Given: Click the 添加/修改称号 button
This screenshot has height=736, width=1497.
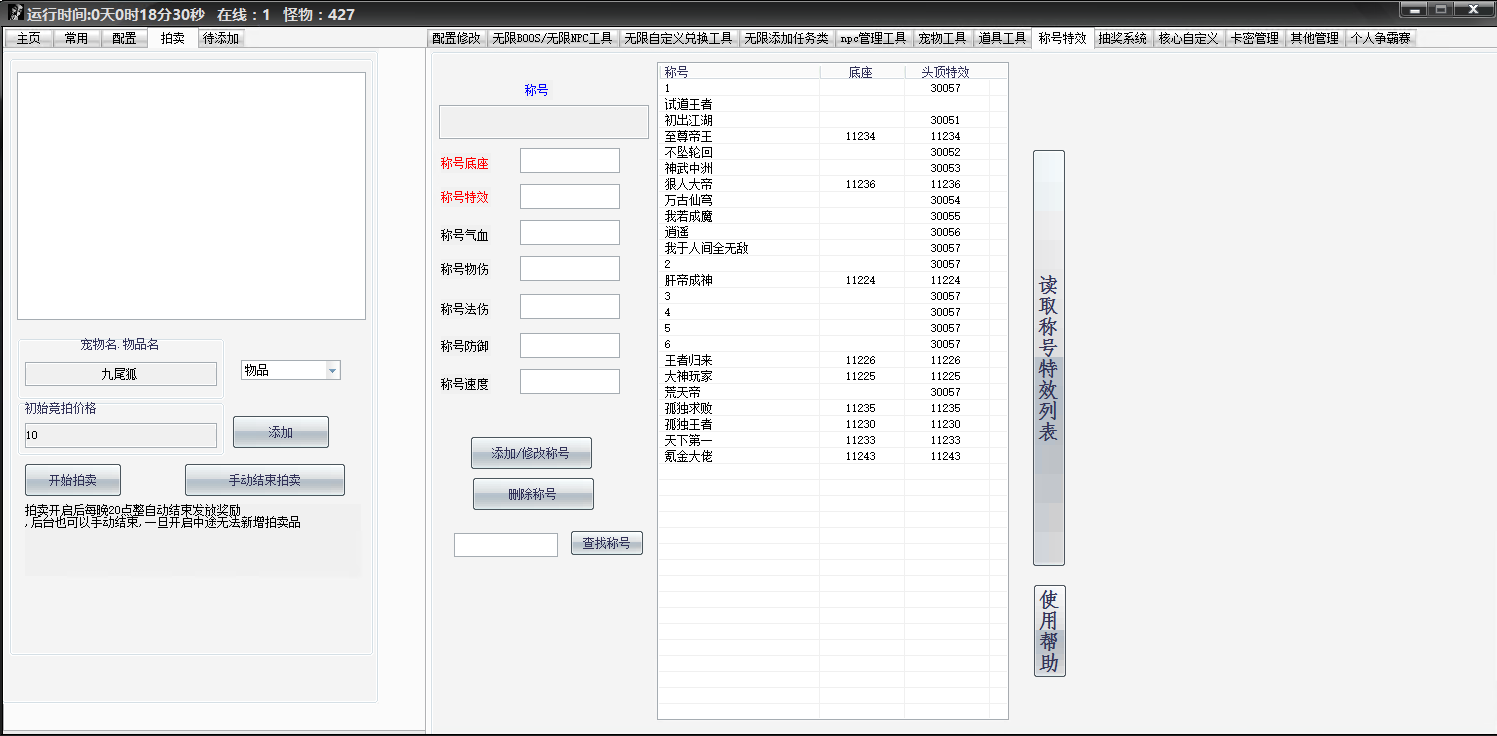Looking at the screenshot, I should click(530, 453).
